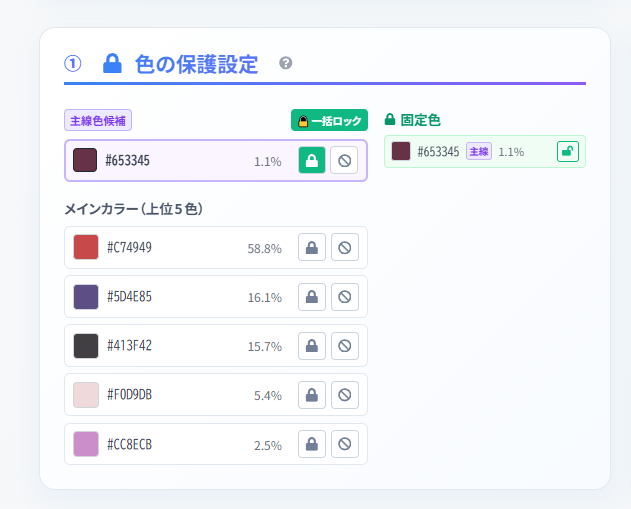Exclude the #CC8ECB color
Viewport: 631px width, 509px height.
[x=344, y=444]
